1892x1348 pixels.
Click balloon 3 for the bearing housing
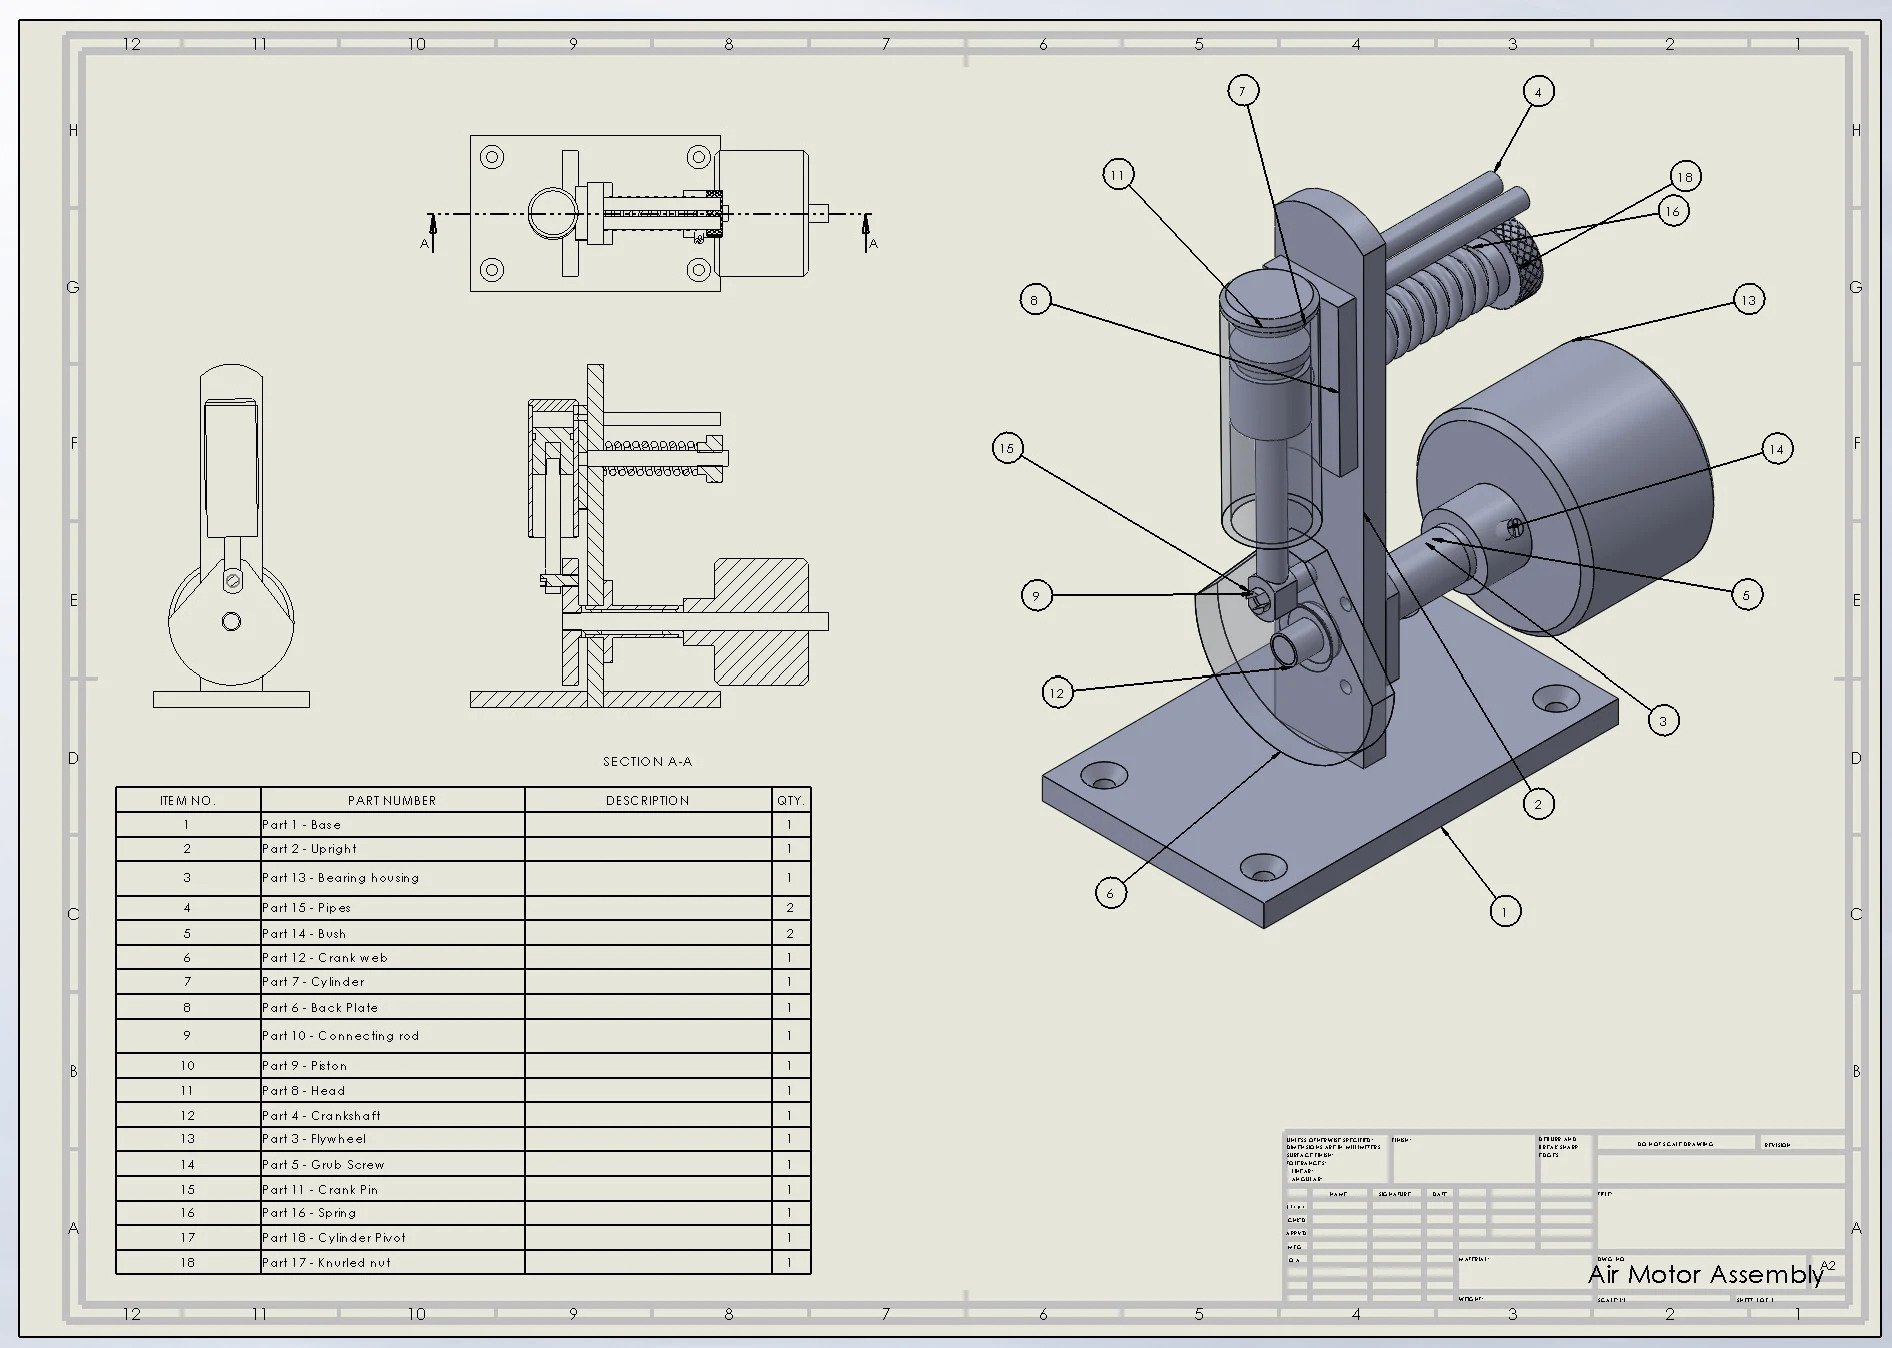pyautogui.click(x=1663, y=720)
